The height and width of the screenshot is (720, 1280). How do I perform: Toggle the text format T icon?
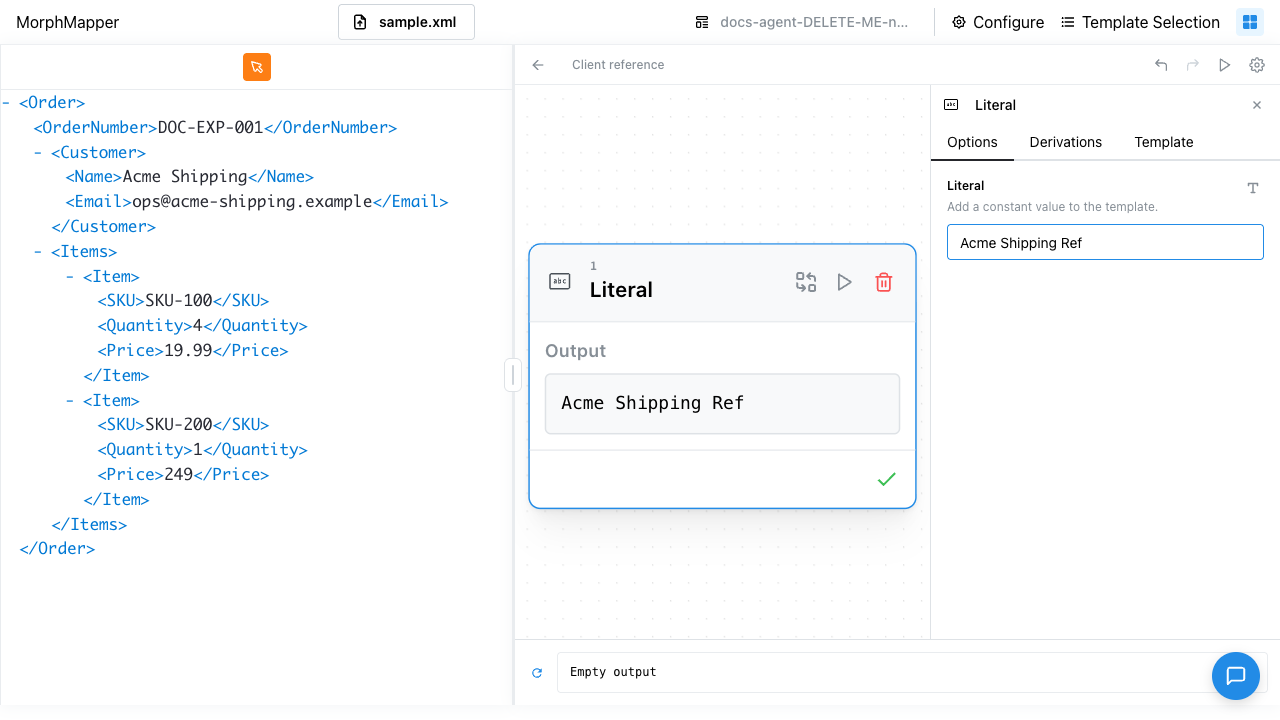(1253, 188)
